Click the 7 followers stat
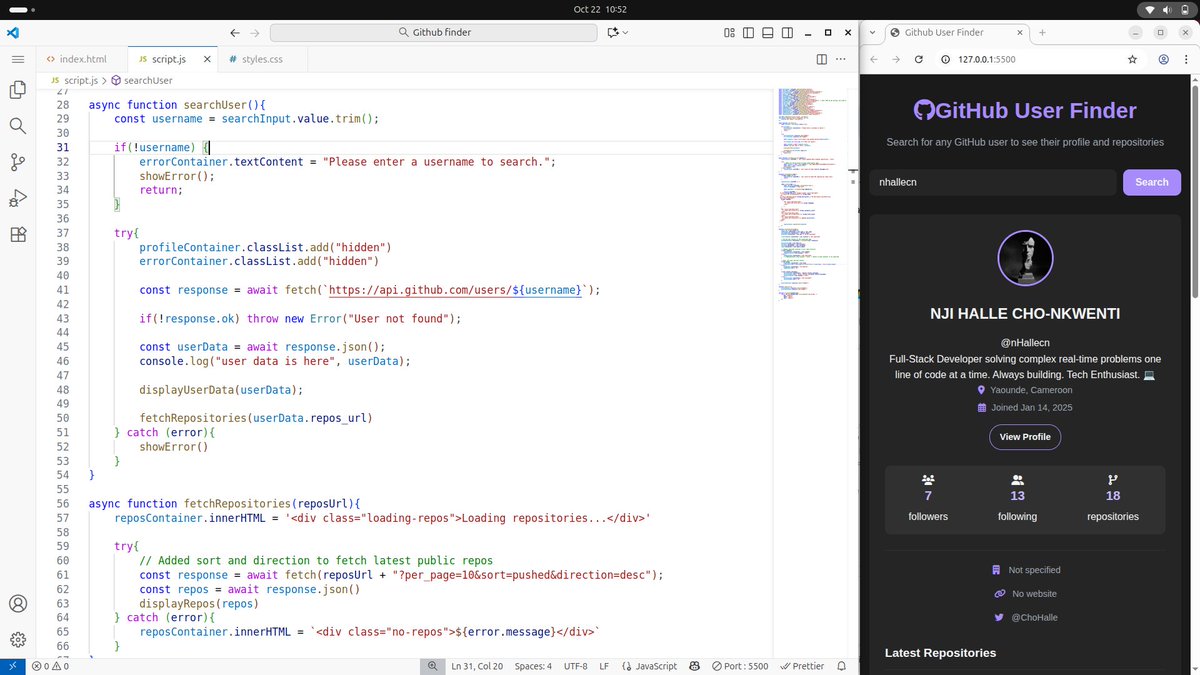Image resolution: width=1200 pixels, height=675 pixels. pyautogui.click(x=928, y=498)
